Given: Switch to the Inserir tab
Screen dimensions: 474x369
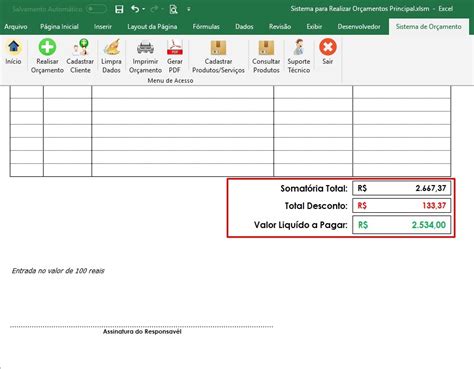Looking at the screenshot, I should pyautogui.click(x=103, y=27).
